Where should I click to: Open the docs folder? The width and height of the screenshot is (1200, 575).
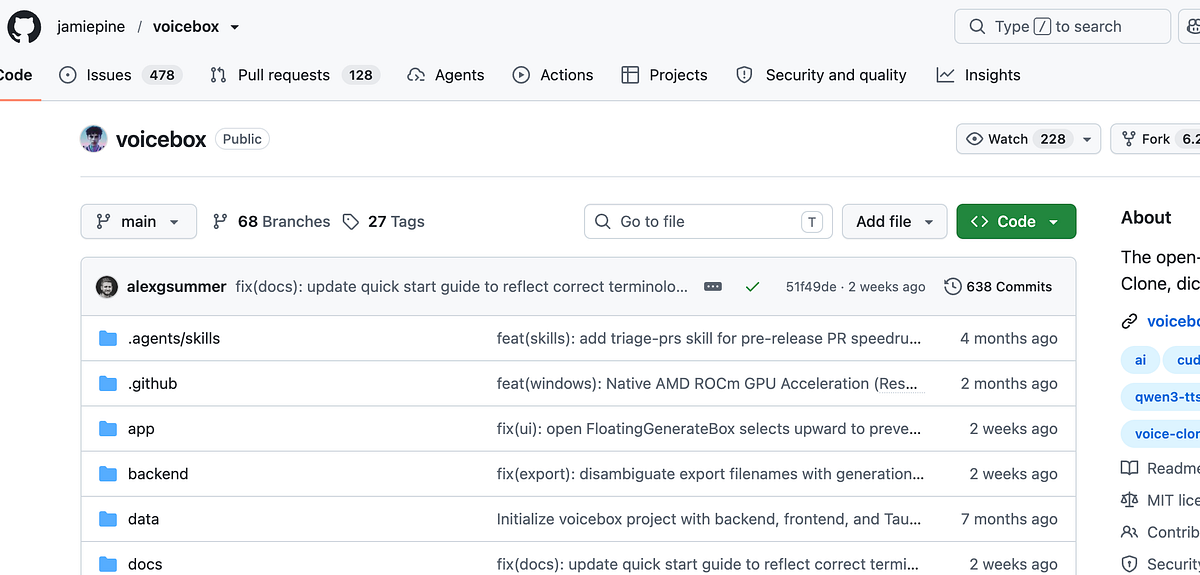pyautogui.click(x=145, y=564)
